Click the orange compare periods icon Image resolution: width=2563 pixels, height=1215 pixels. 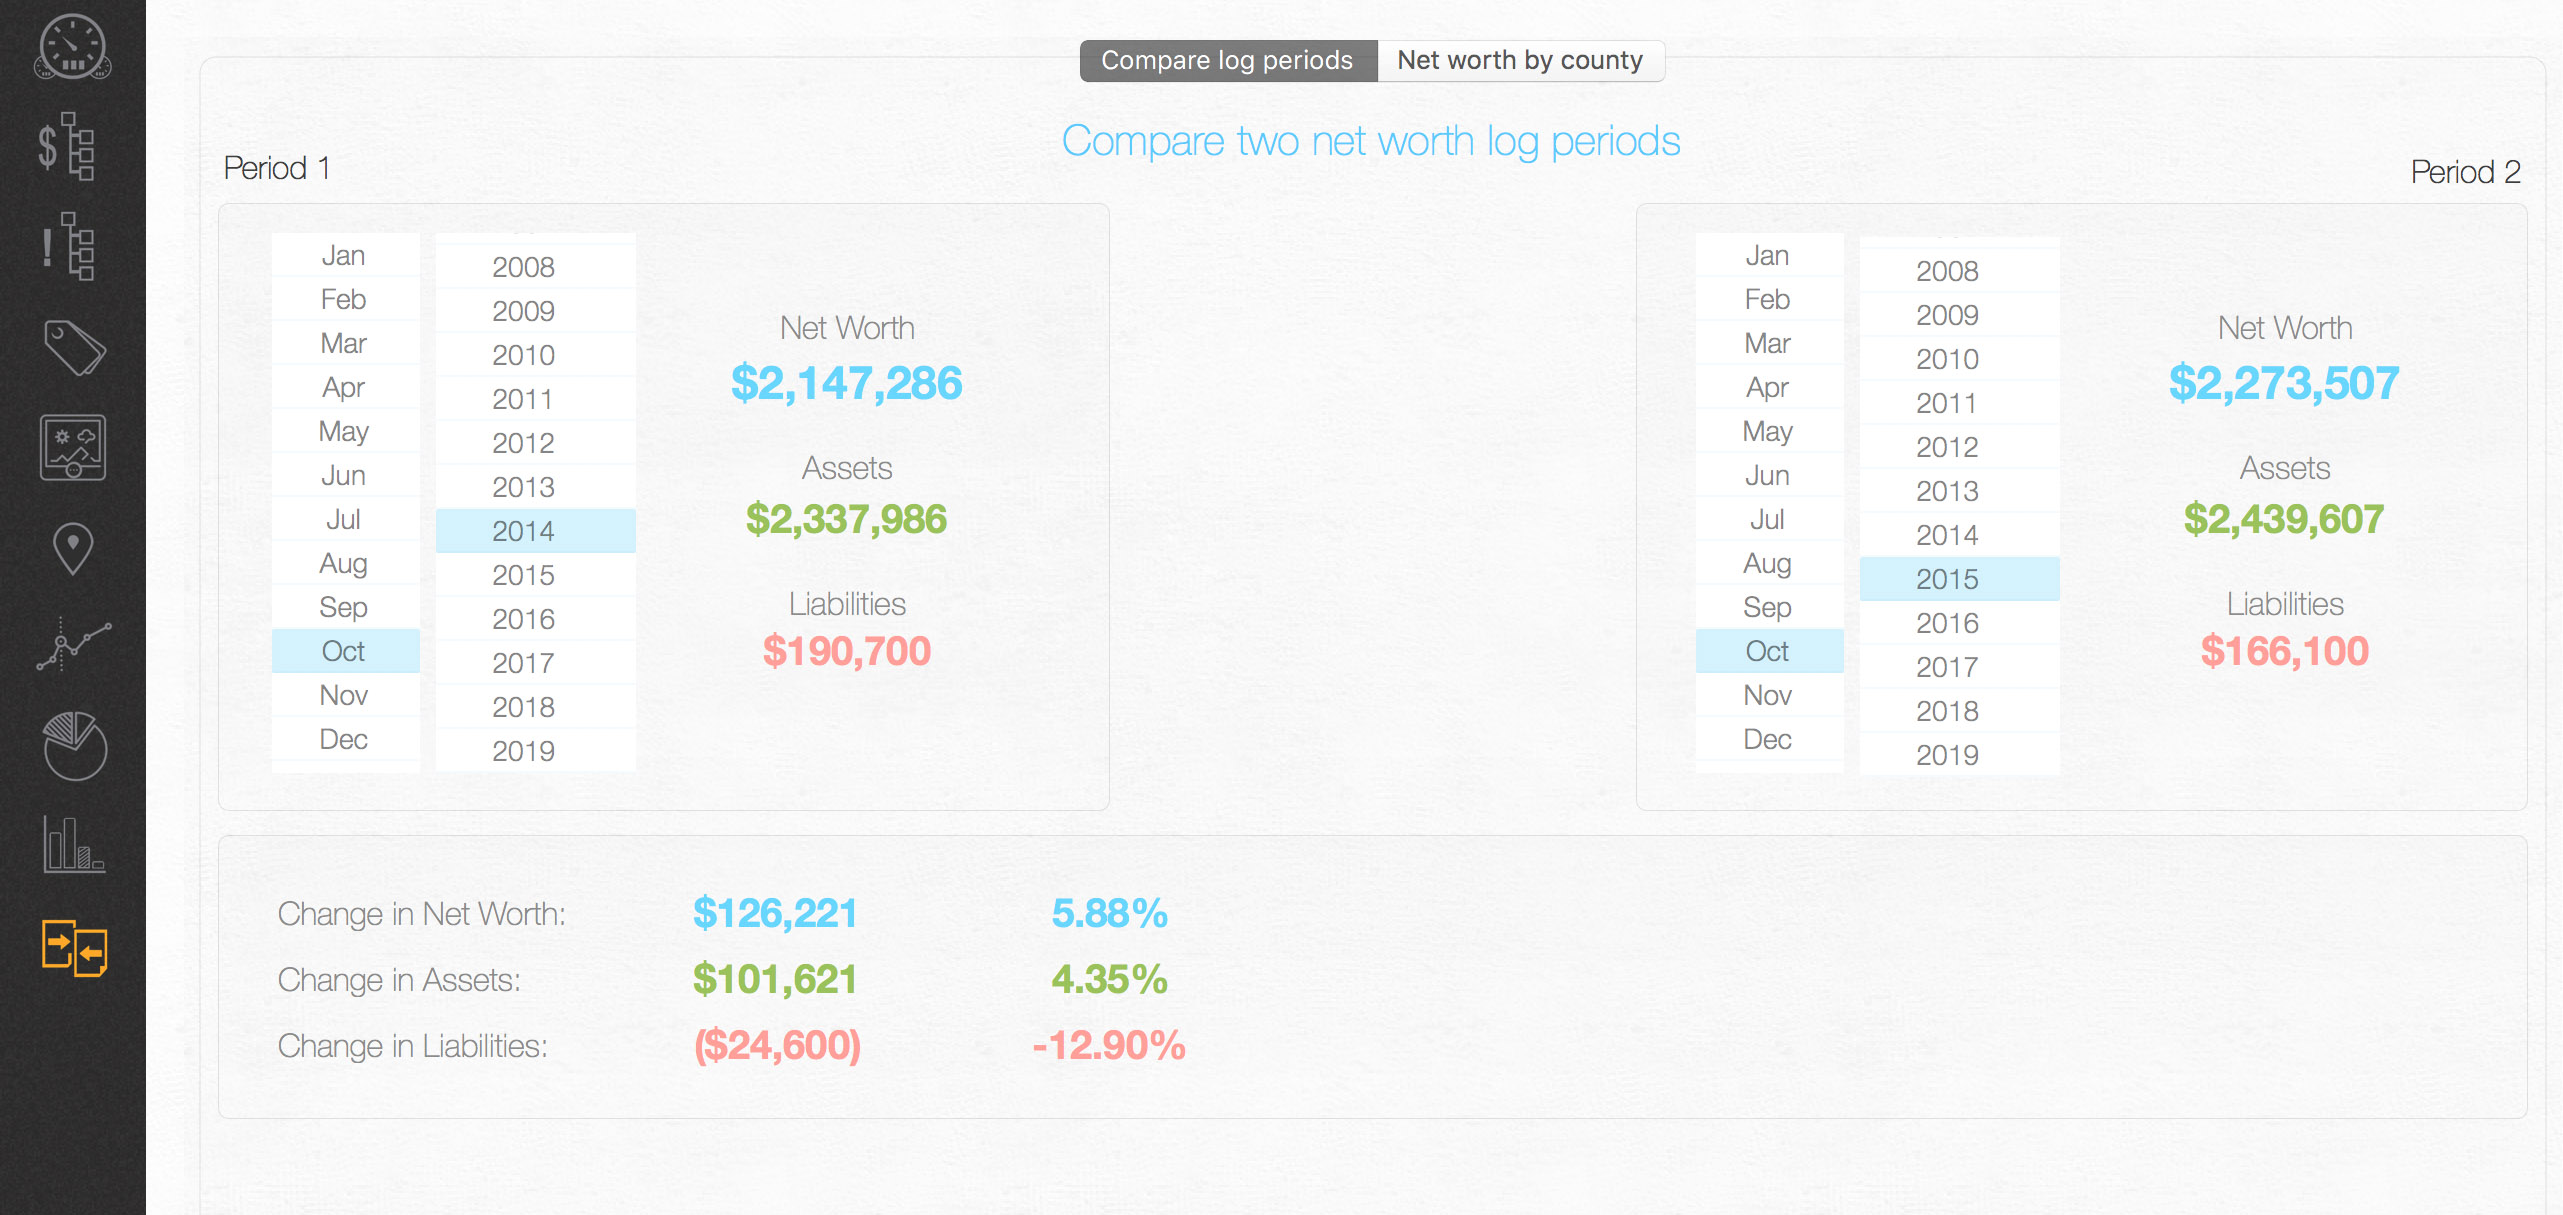74,947
